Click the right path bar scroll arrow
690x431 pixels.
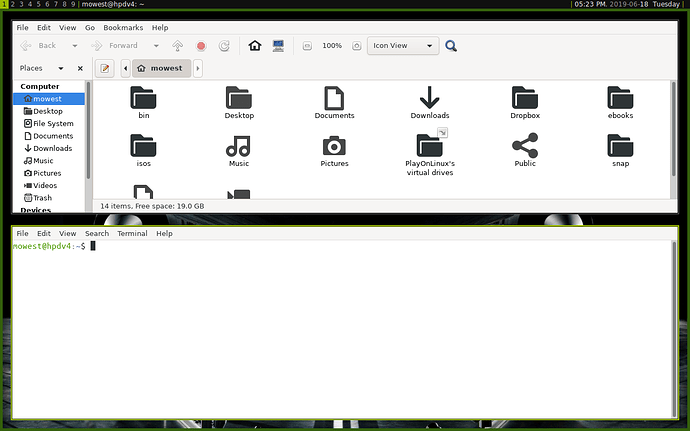click(x=198, y=68)
